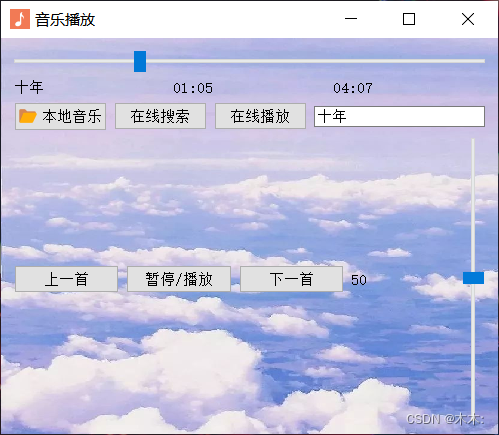Click the current time label 01:05
Image resolution: width=499 pixels, height=435 pixels.
click(x=193, y=88)
